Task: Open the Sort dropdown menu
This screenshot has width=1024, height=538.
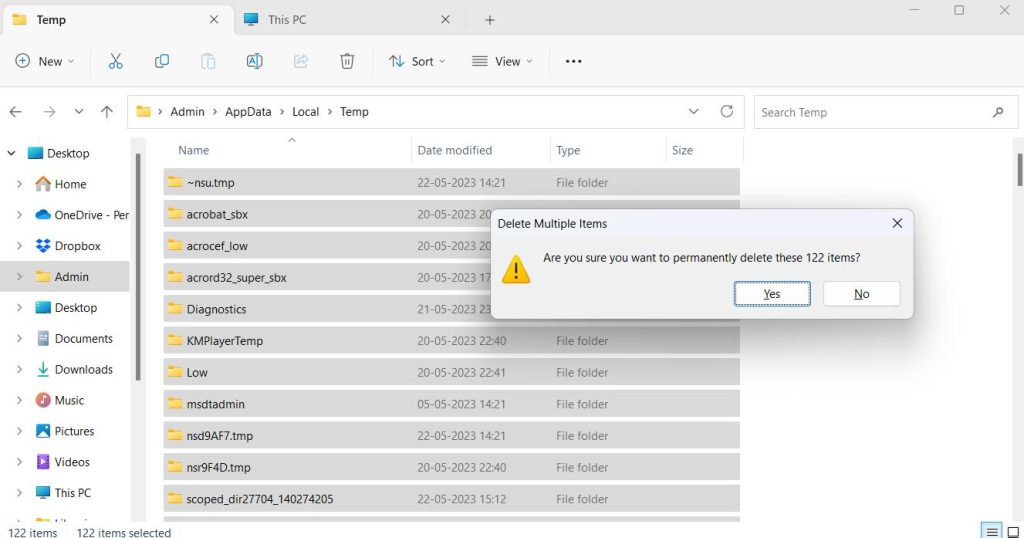Action: (417, 61)
